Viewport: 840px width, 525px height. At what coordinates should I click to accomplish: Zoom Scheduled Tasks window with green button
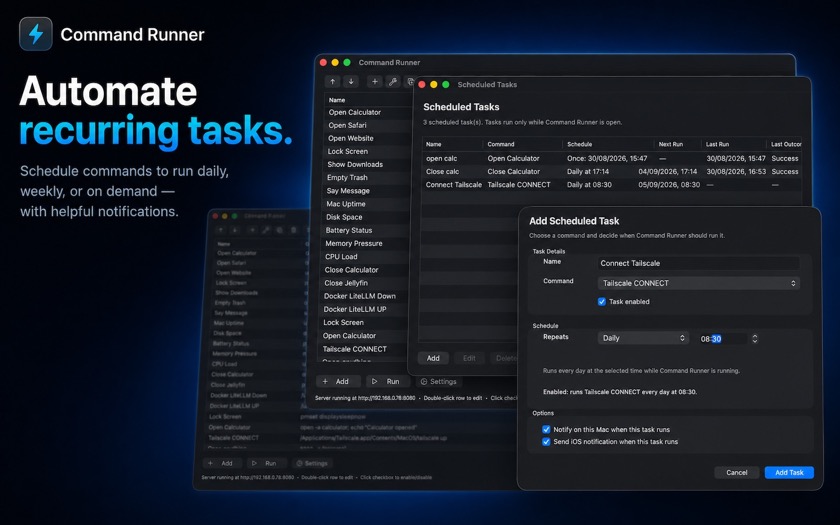click(x=446, y=85)
